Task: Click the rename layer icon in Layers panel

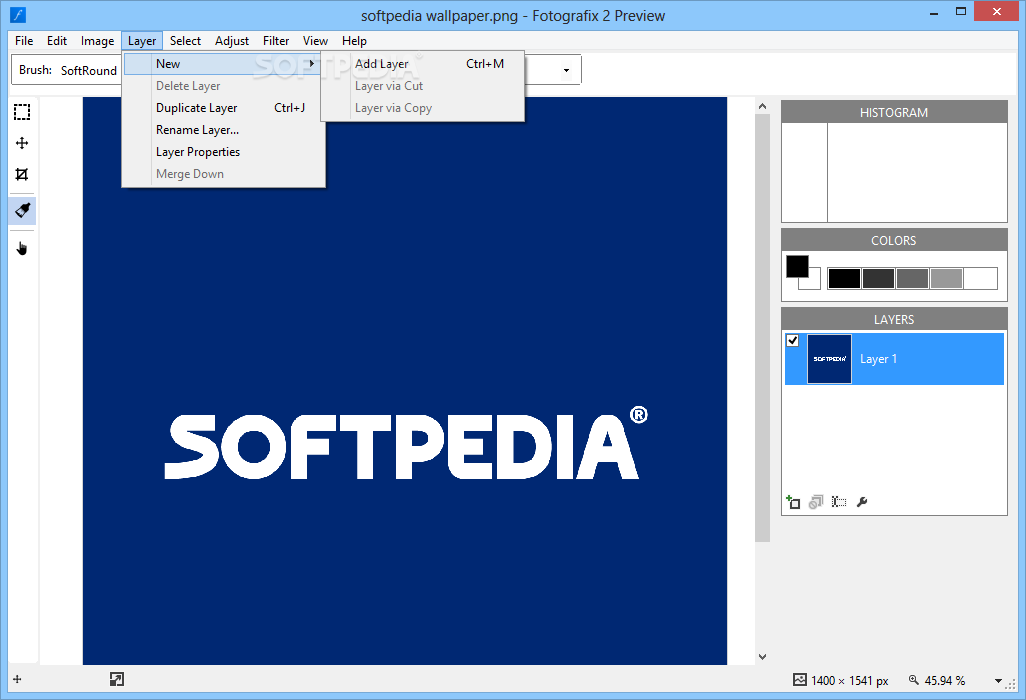Action: [839, 502]
